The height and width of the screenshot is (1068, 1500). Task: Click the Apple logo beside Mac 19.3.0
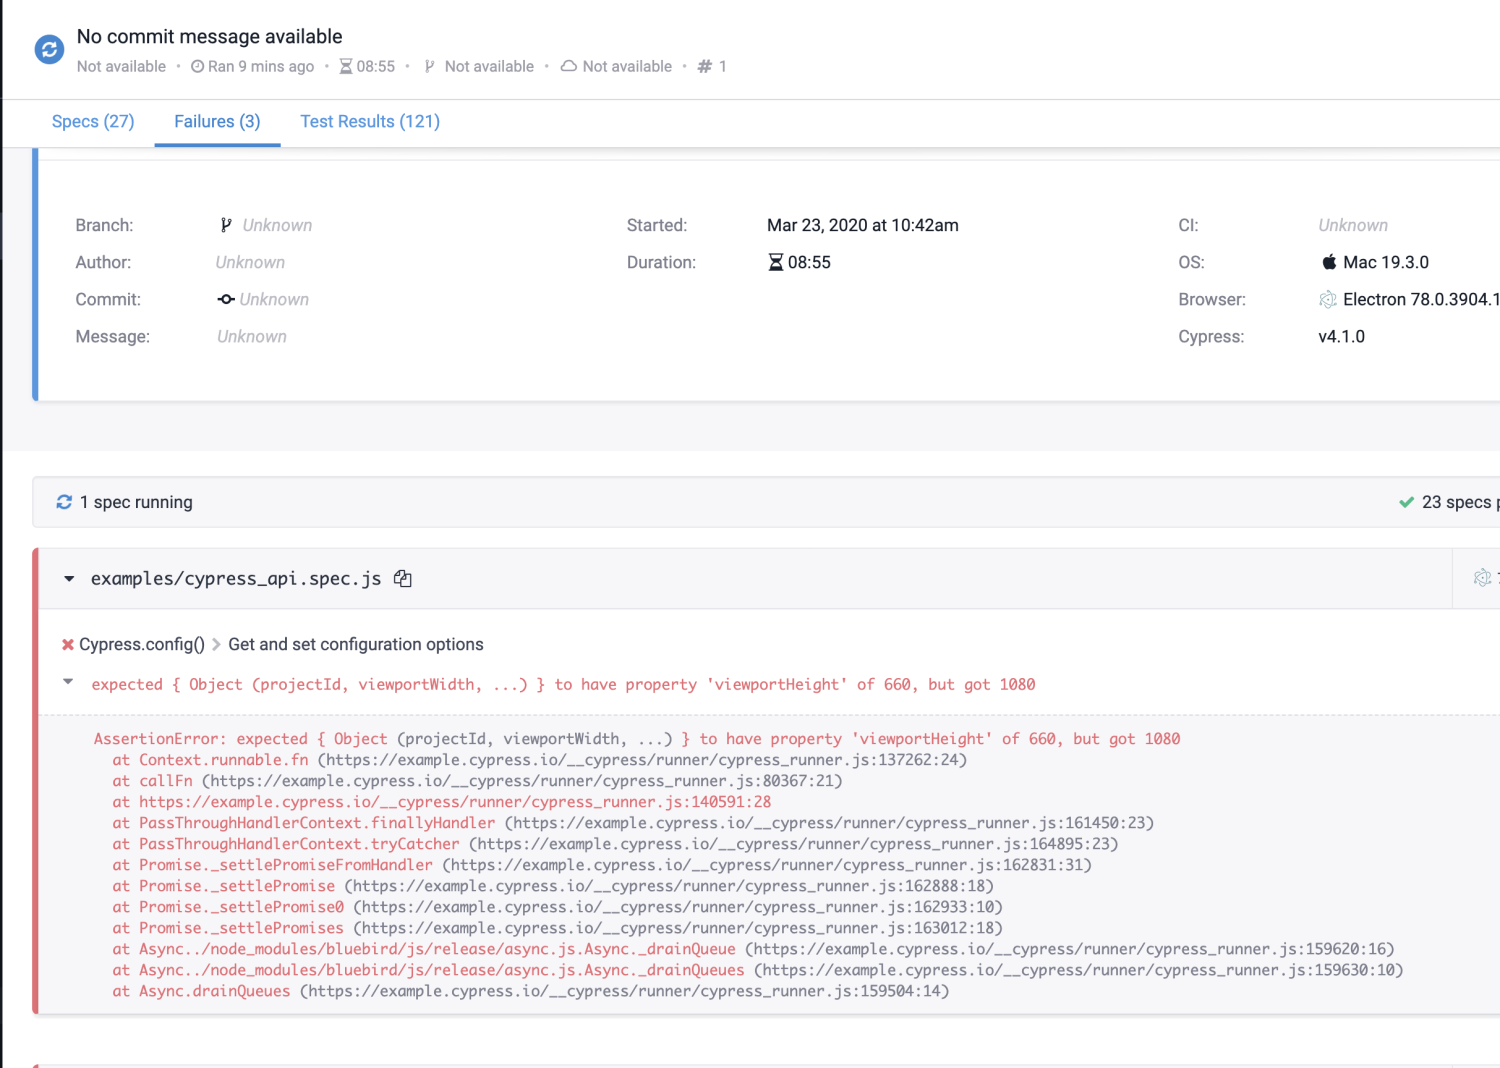[x=1329, y=262]
